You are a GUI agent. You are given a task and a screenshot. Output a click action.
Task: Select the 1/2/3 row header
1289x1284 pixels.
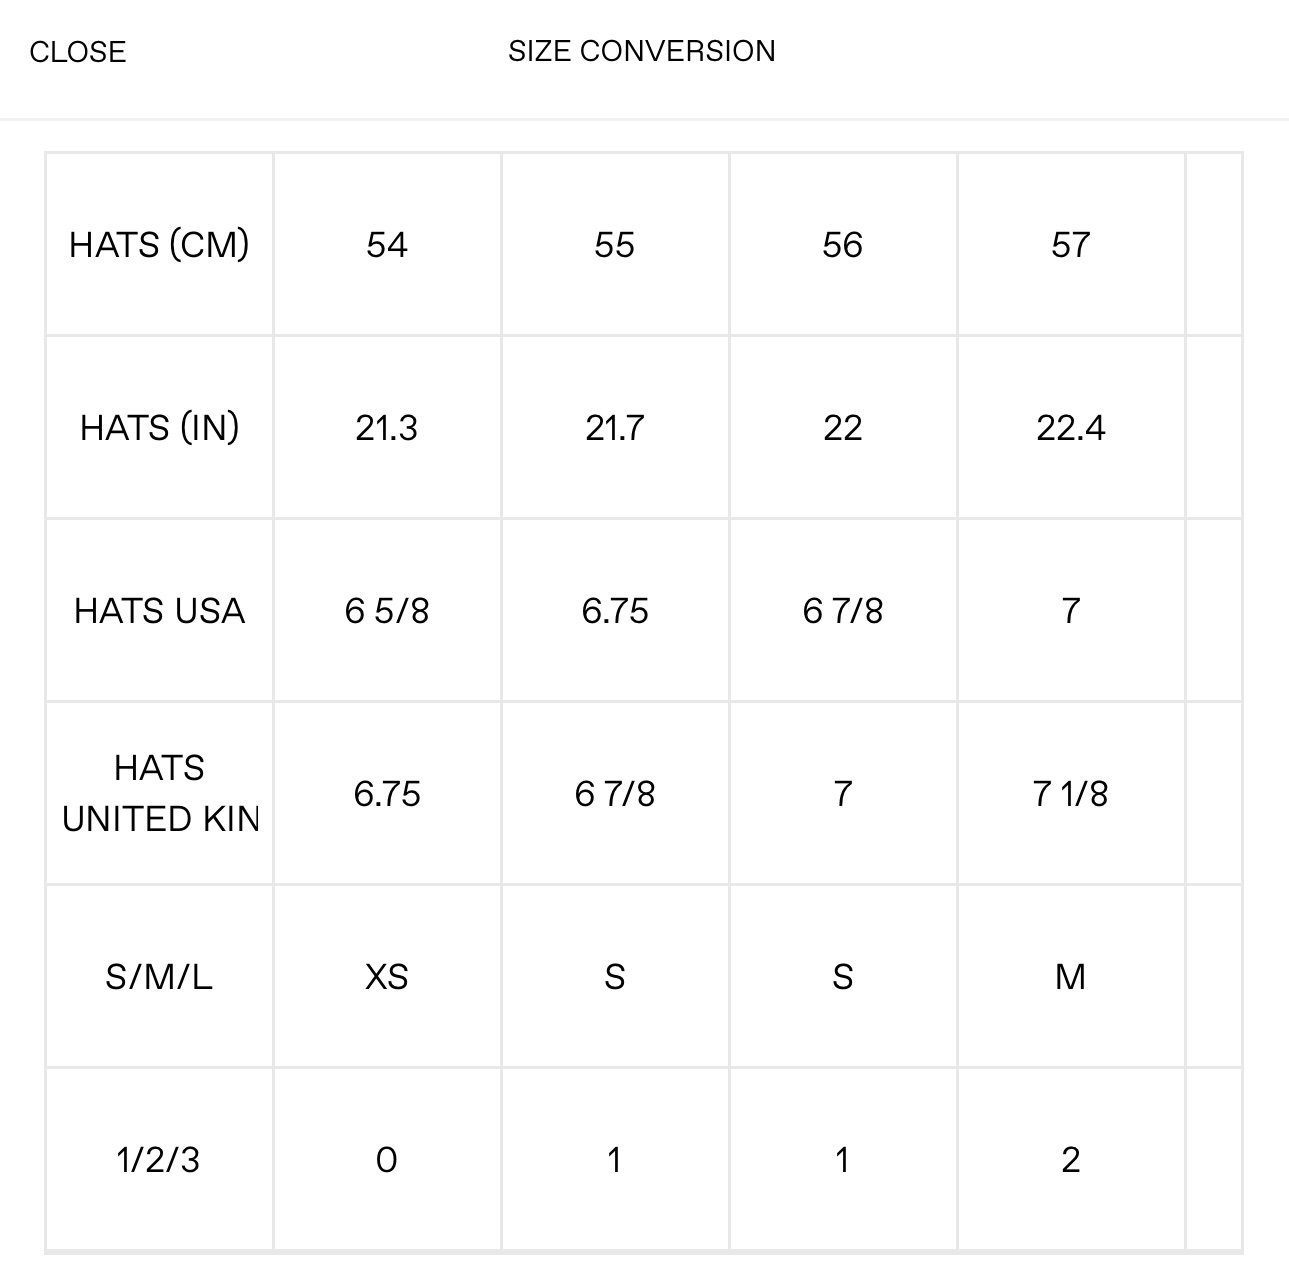click(159, 1160)
